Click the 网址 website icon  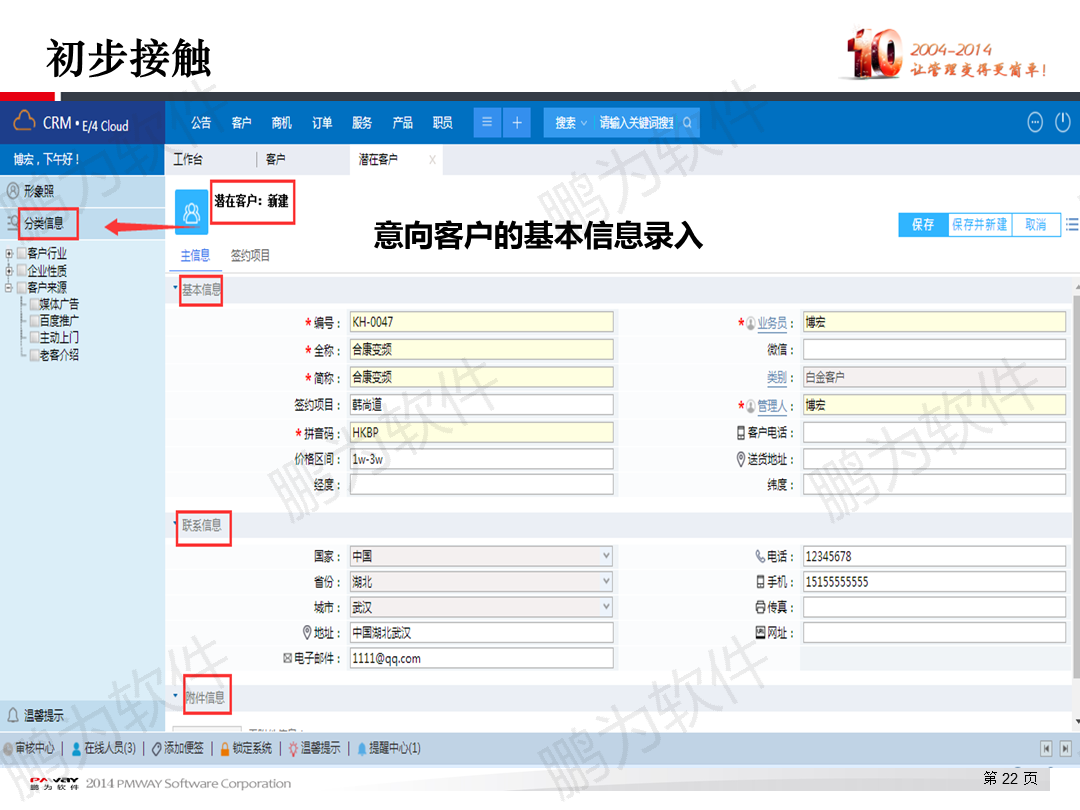pos(760,632)
